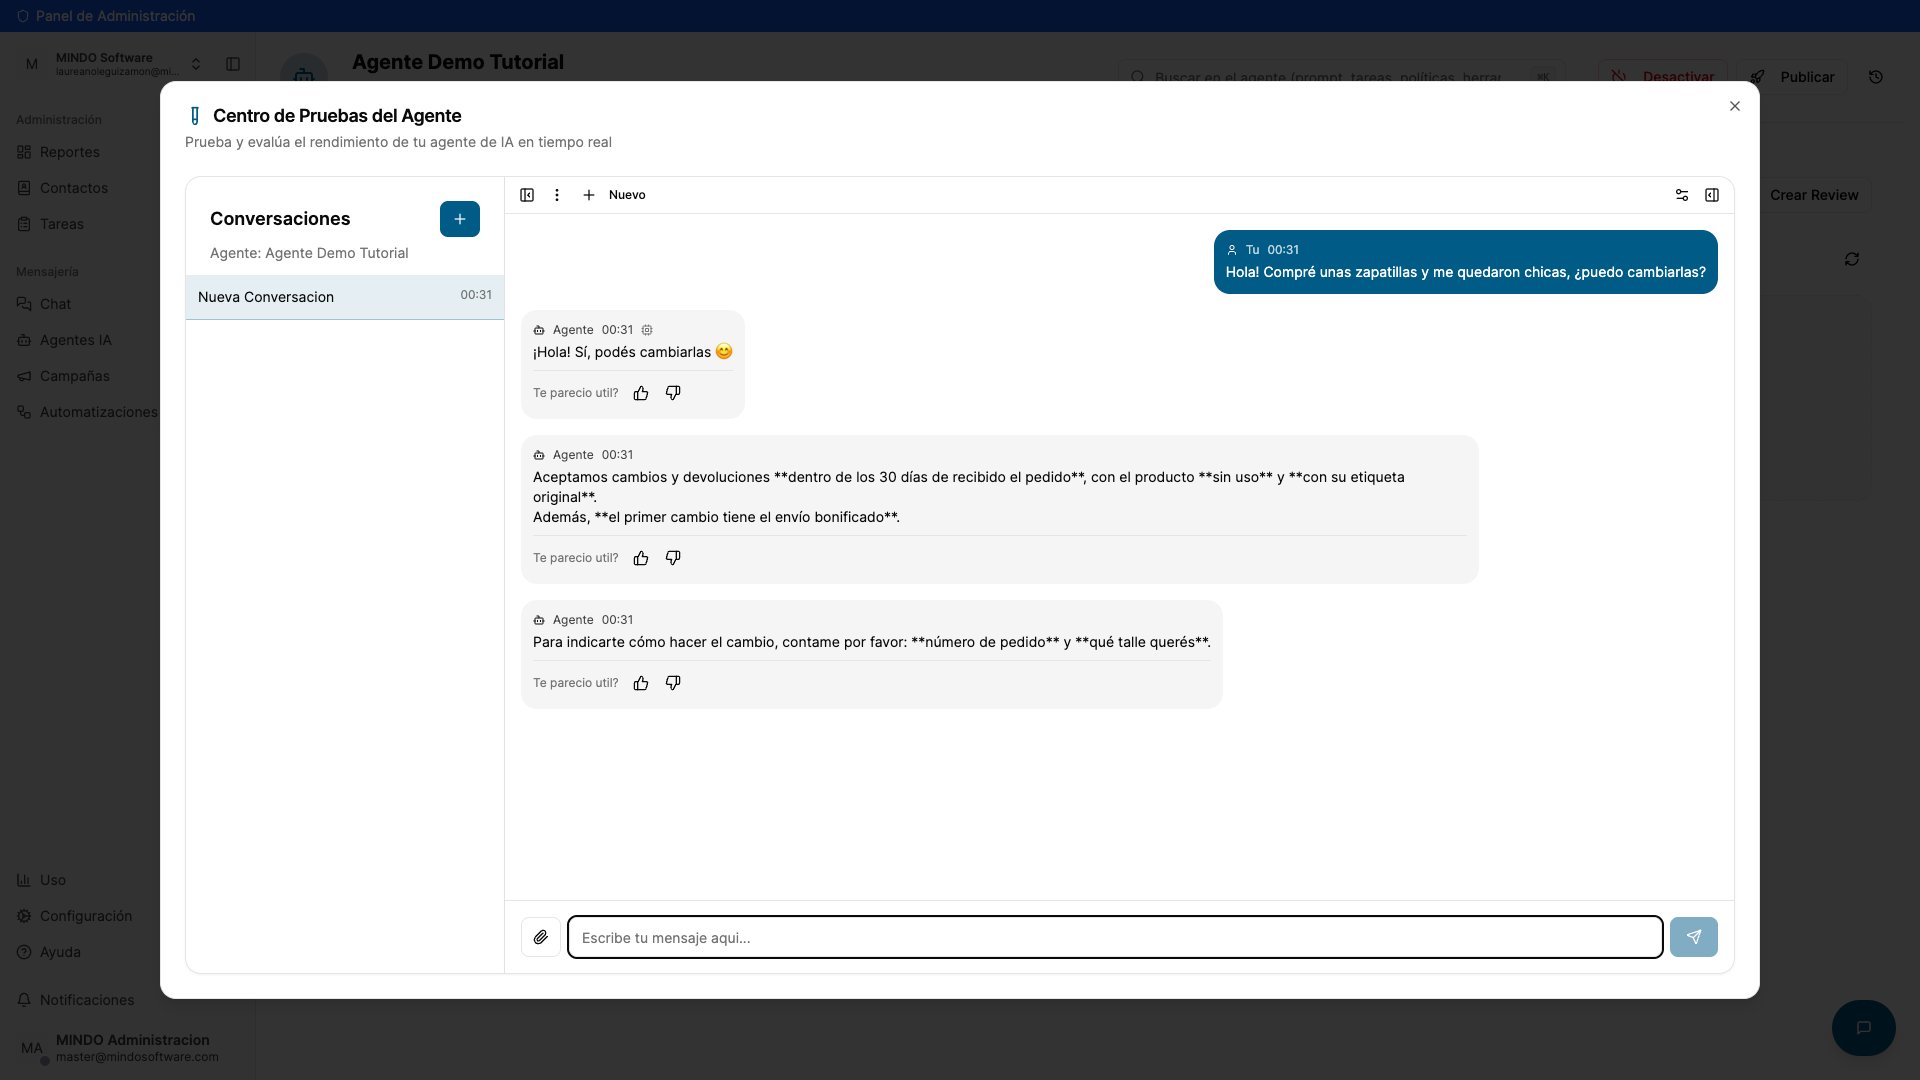
Task: Toggle the right side panel icon
Action: [1712, 195]
